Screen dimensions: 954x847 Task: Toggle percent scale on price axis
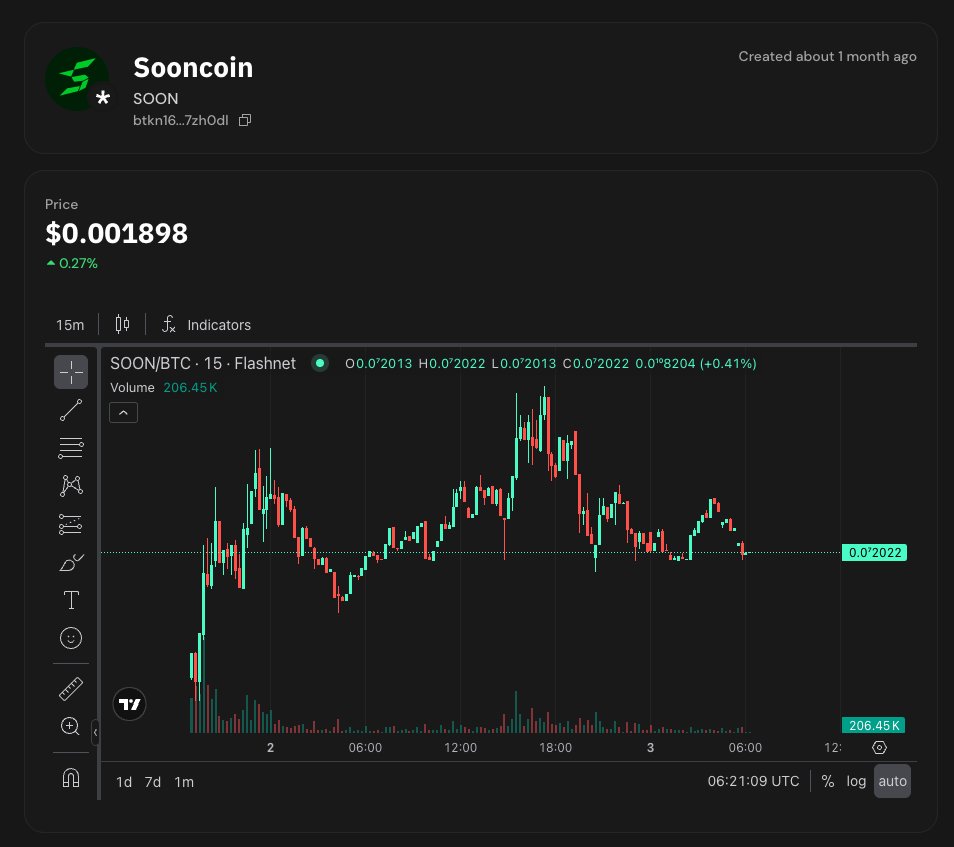828,781
